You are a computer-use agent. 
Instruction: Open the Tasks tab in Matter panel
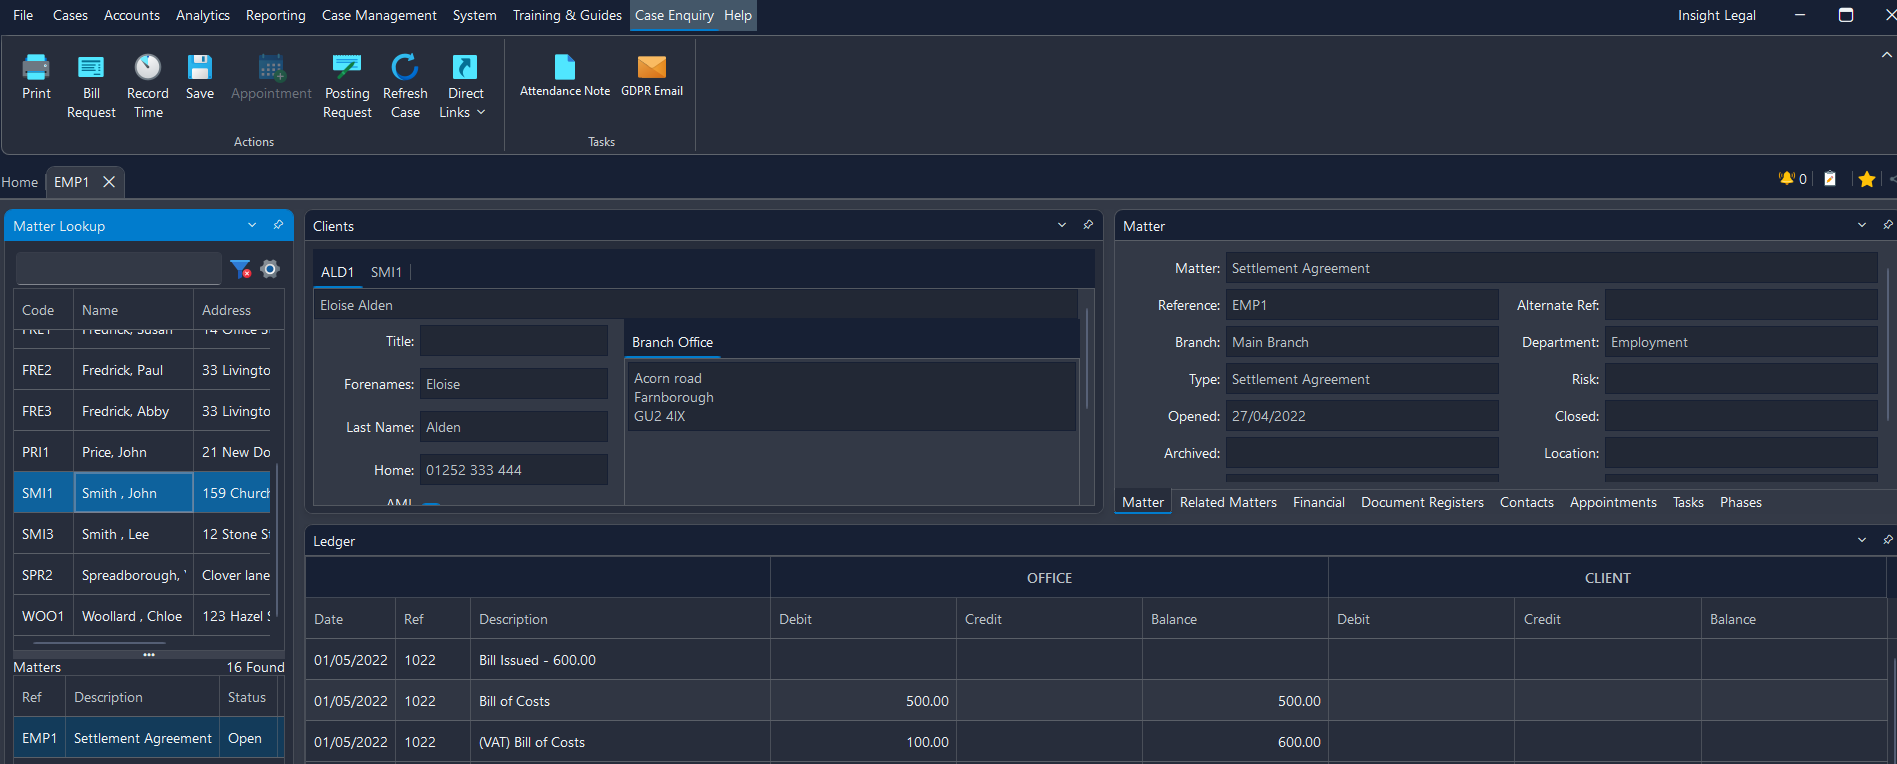(1688, 502)
